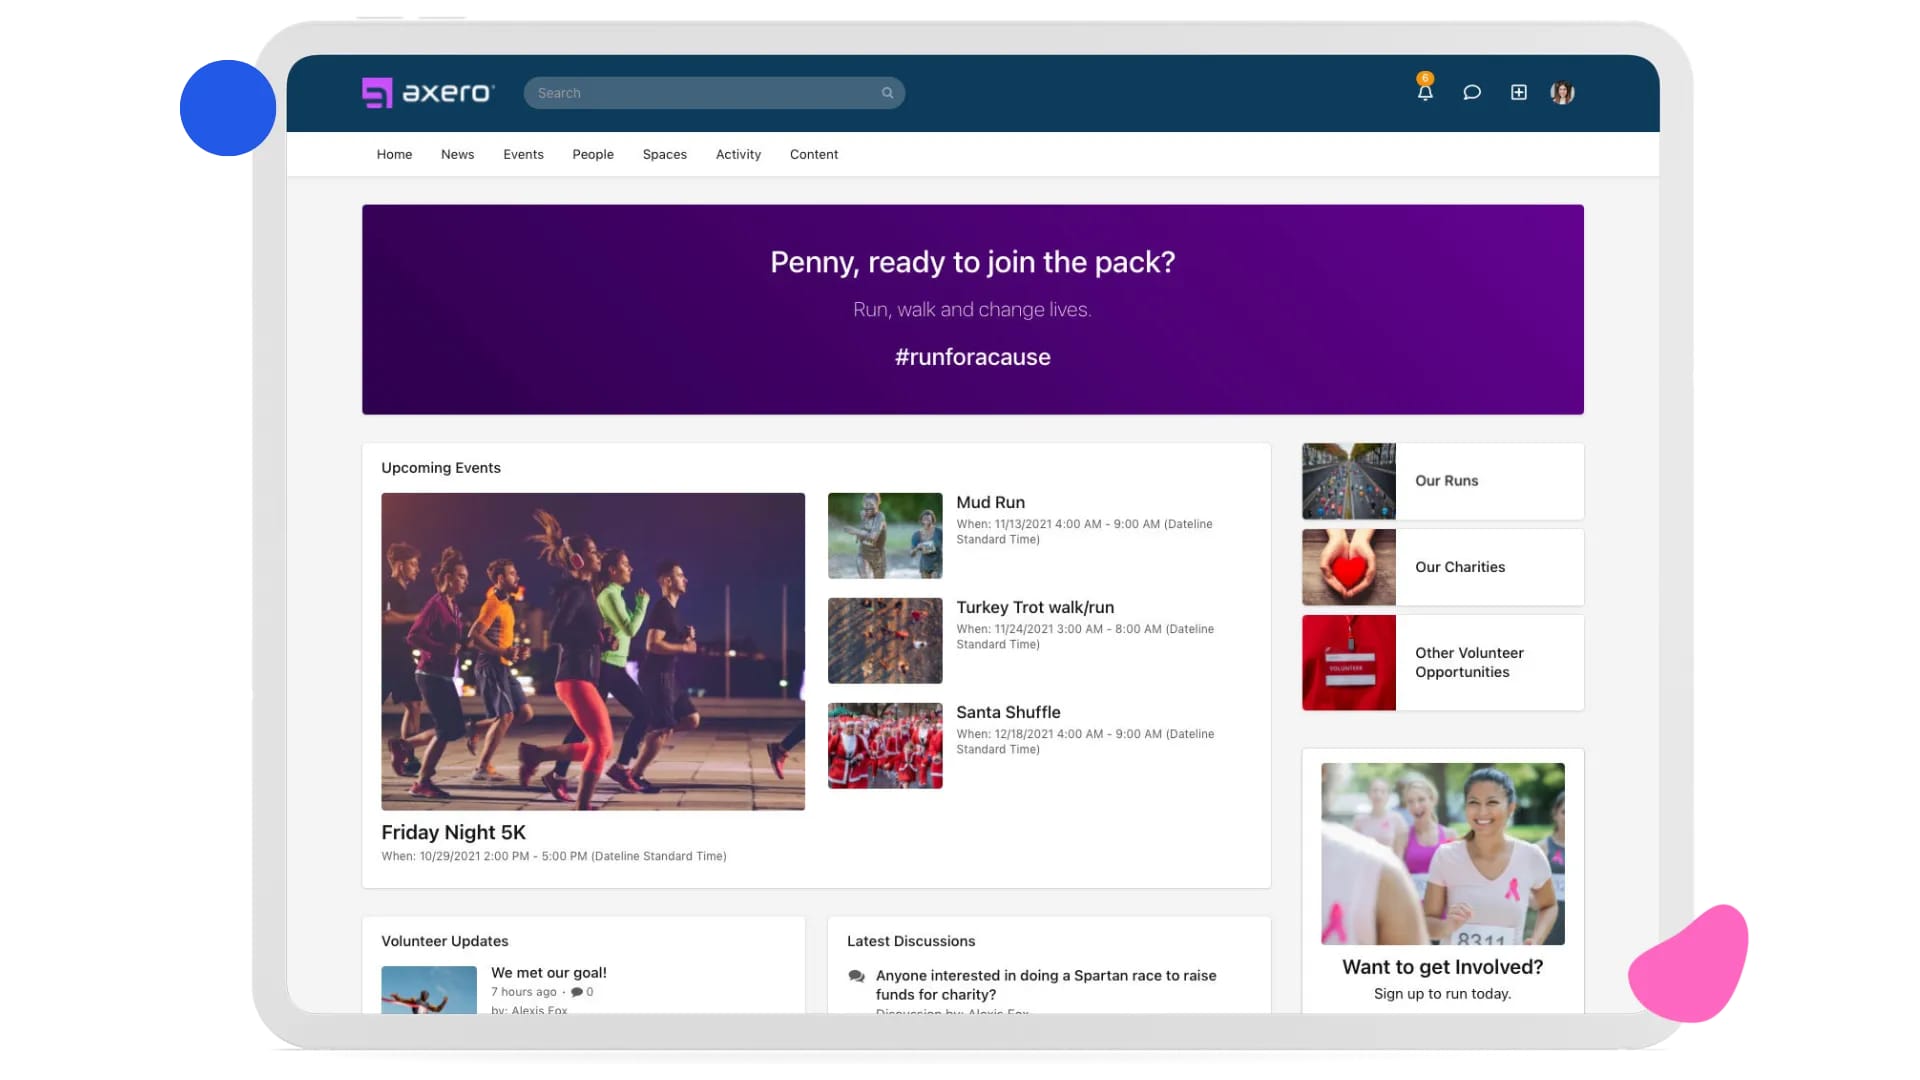Click the discussion bubble icon in Latest Discussions
This screenshot has height=1080, width=1920.
[857, 976]
